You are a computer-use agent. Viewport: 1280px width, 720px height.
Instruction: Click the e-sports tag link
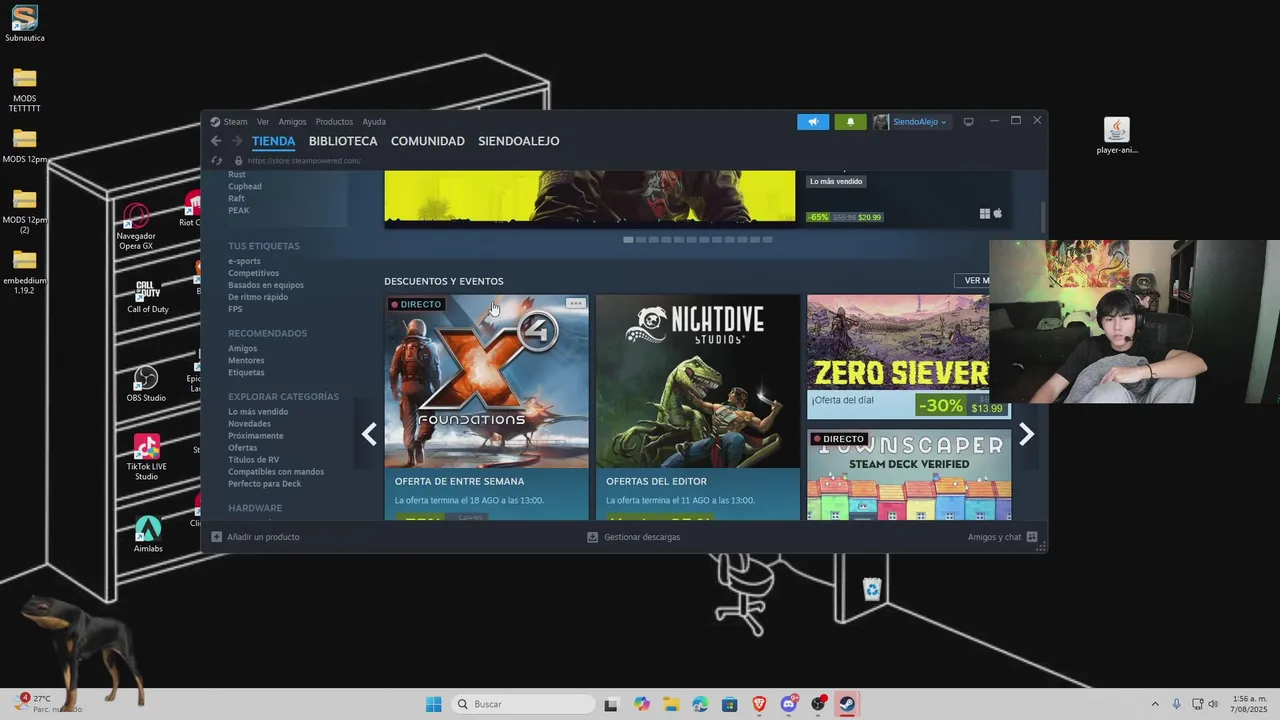pyautogui.click(x=244, y=261)
